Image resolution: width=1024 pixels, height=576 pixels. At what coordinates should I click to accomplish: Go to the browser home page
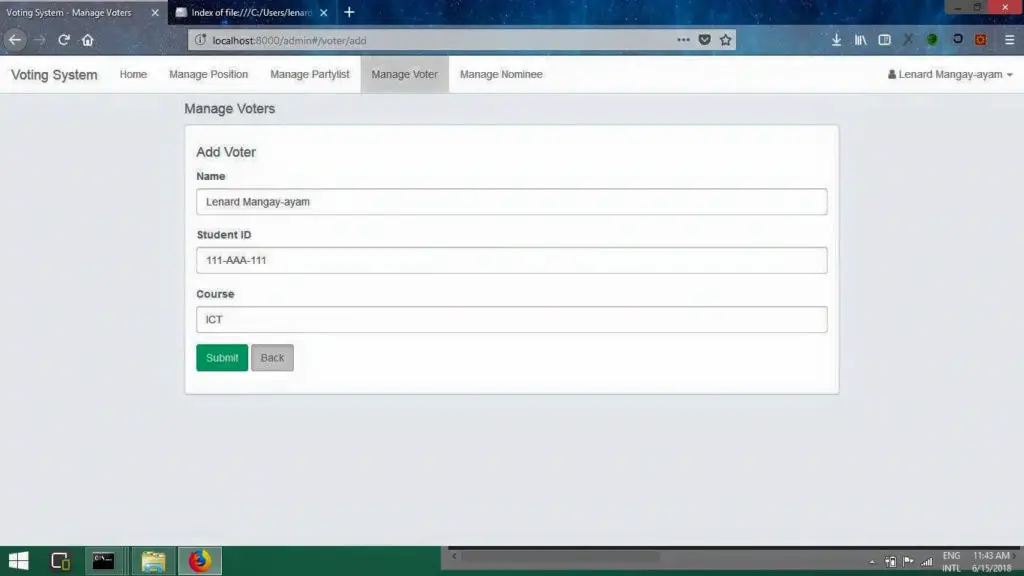pyautogui.click(x=88, y=40)
